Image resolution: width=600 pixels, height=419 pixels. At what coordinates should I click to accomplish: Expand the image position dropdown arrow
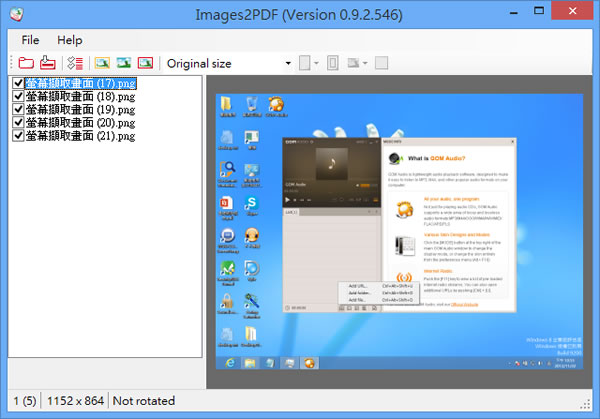coord(366,63)
